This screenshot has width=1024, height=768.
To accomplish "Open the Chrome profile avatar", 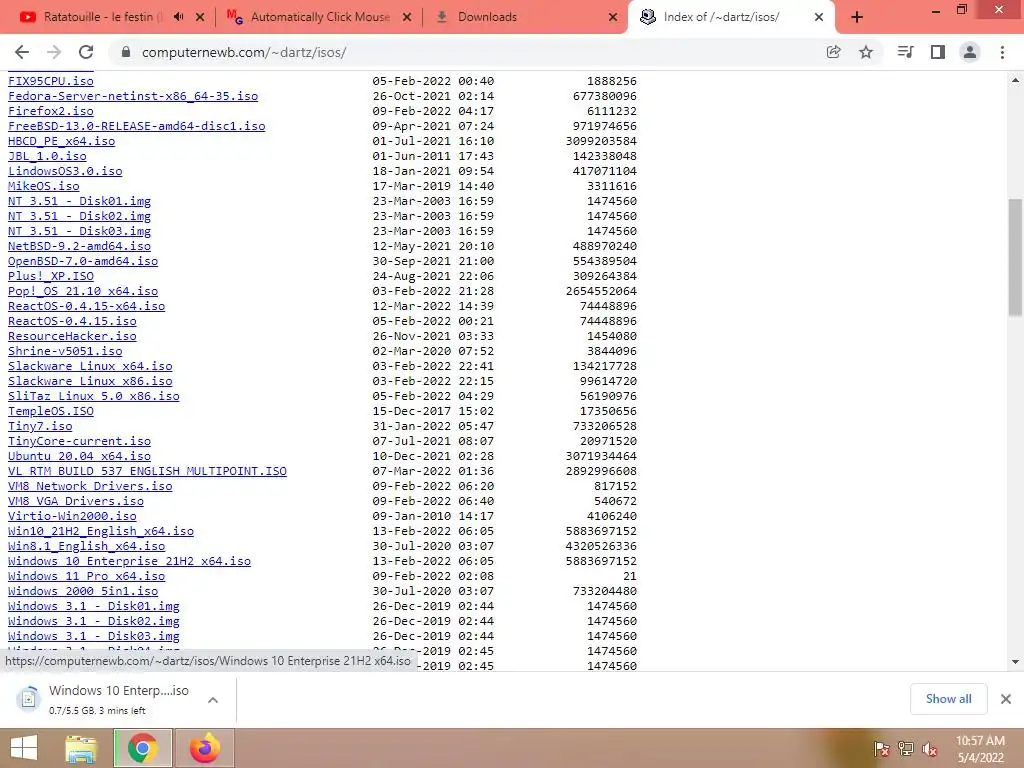I will (970, 52).
